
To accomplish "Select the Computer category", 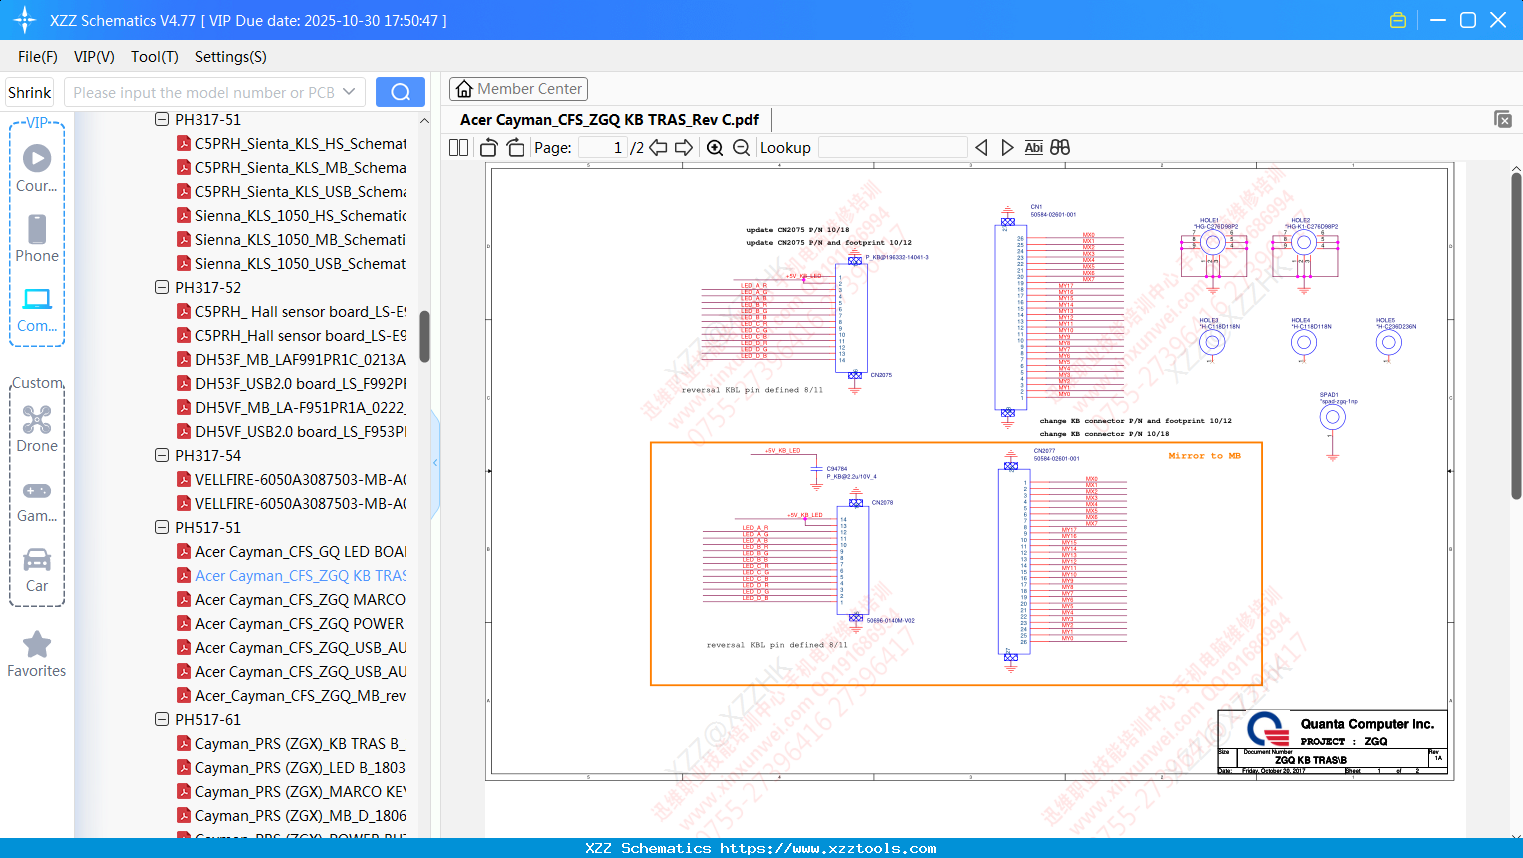I will coord(37,309).
